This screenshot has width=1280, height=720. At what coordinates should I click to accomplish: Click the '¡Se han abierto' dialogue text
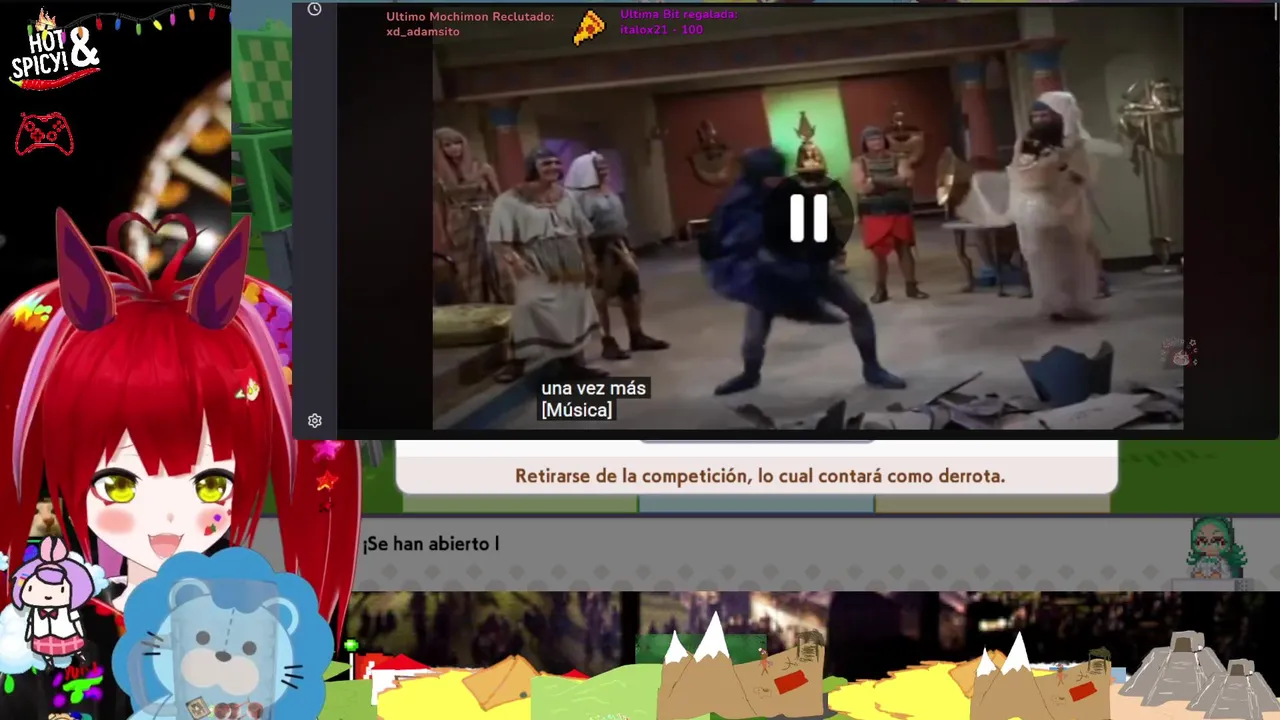click(x=430, y=544)
